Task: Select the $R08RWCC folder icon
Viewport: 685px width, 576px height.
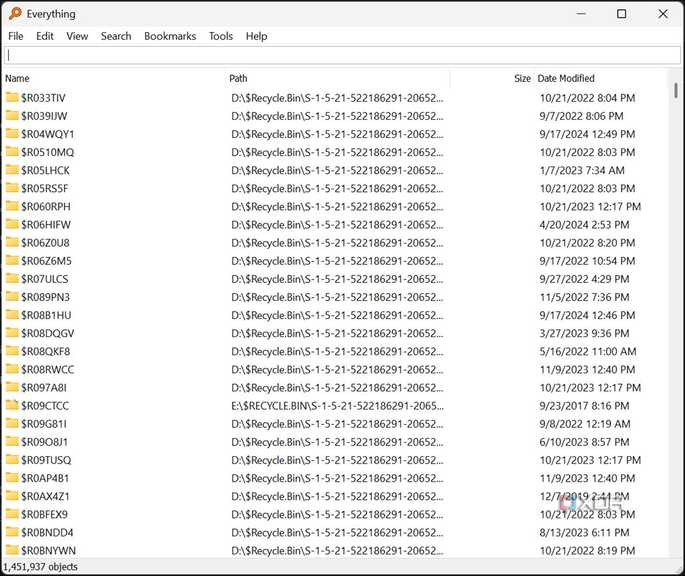Action: click(x=12, y=369)
